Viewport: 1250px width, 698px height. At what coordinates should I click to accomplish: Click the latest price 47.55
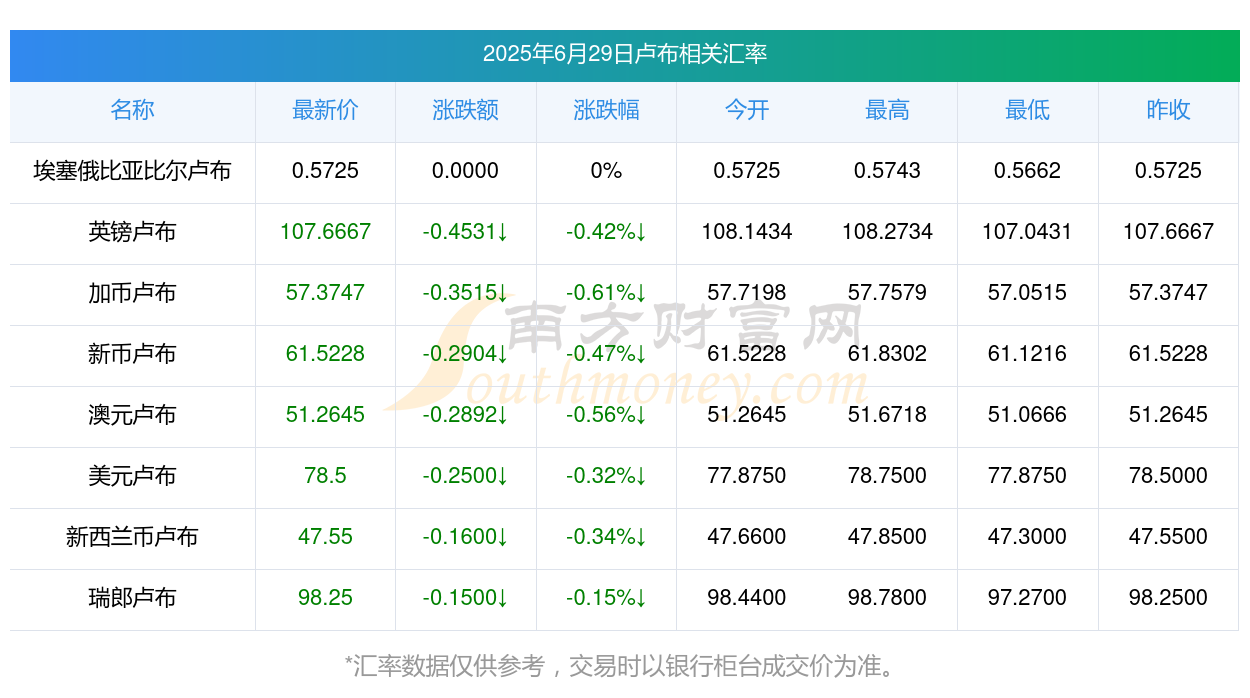click(325, 537)
